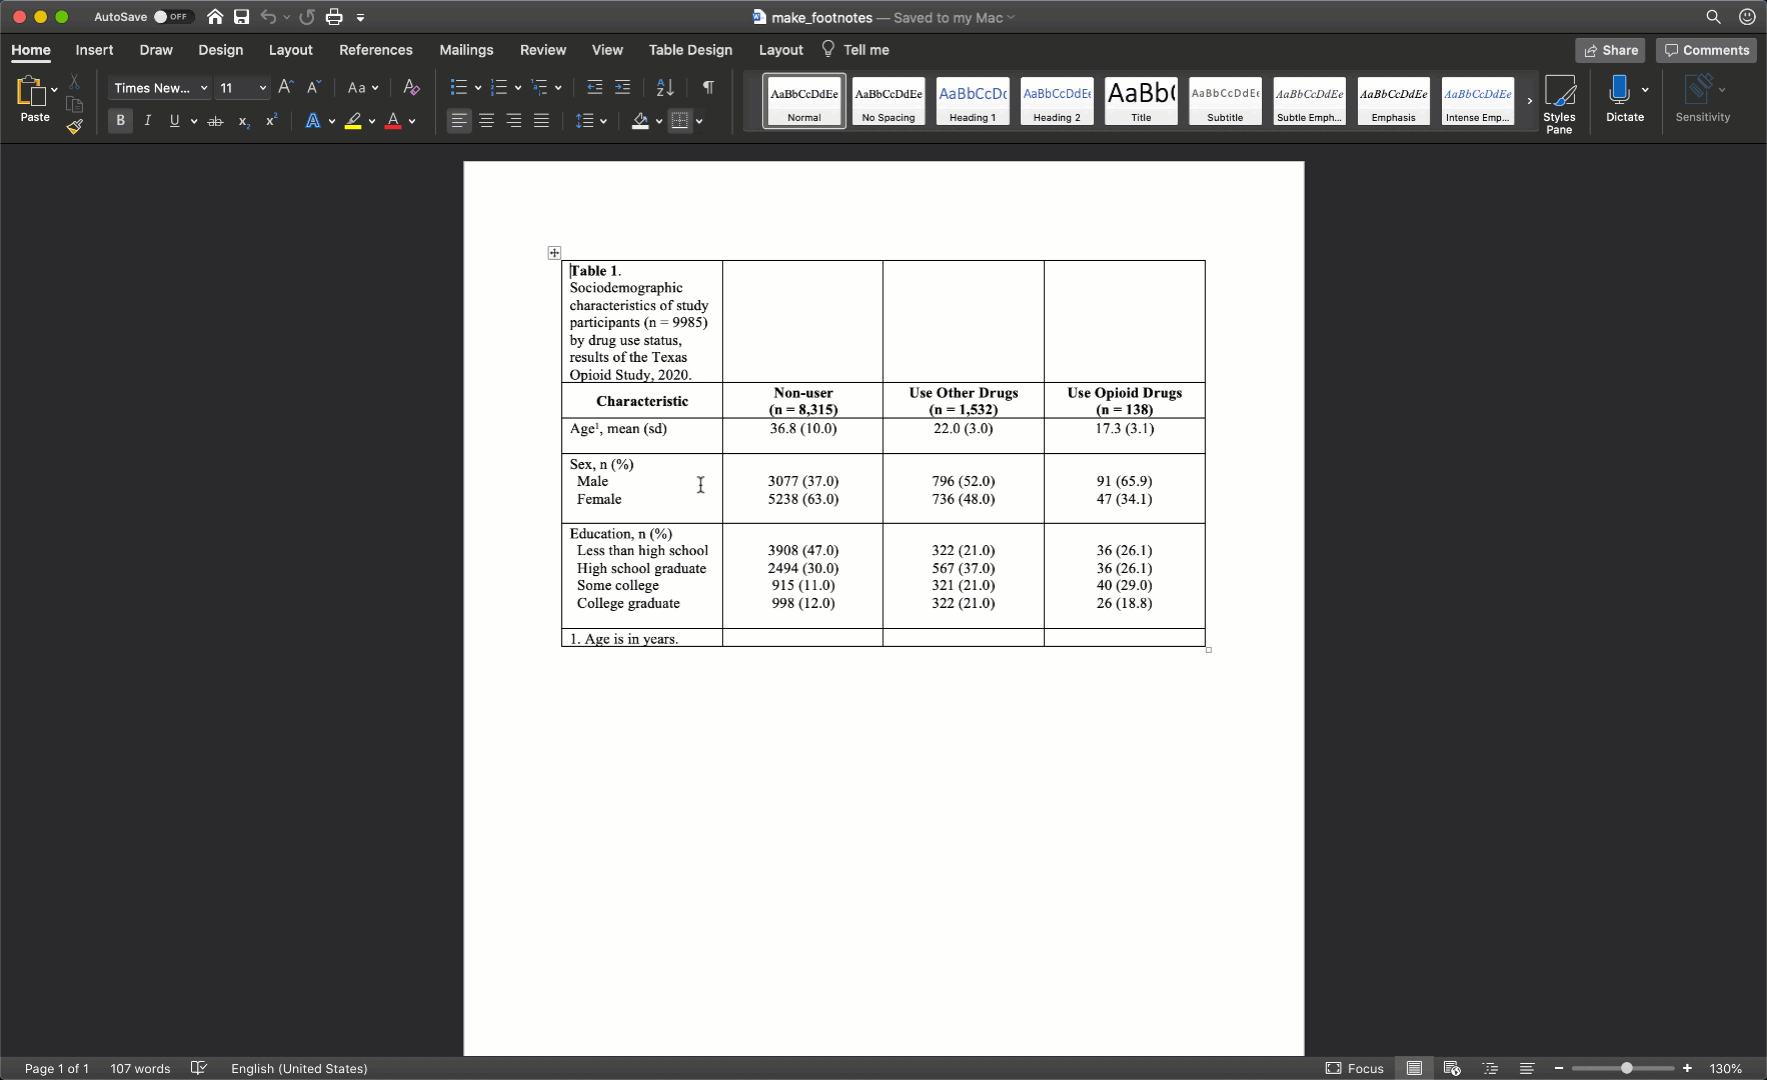The image size is (1767, 1080).
Task: Click the Home icon in title bar
Action: (215, 17)
